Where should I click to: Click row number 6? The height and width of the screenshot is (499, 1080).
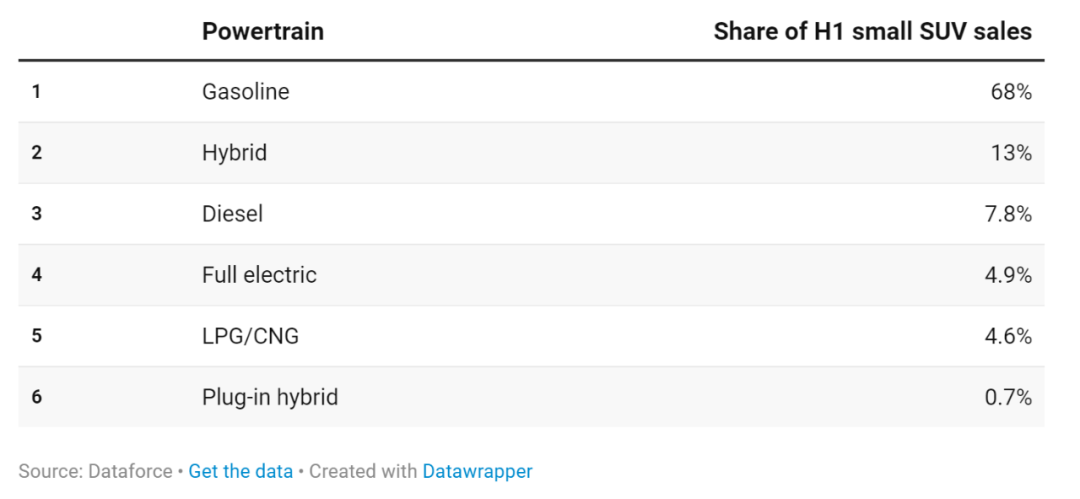click(x=36, y=397)
